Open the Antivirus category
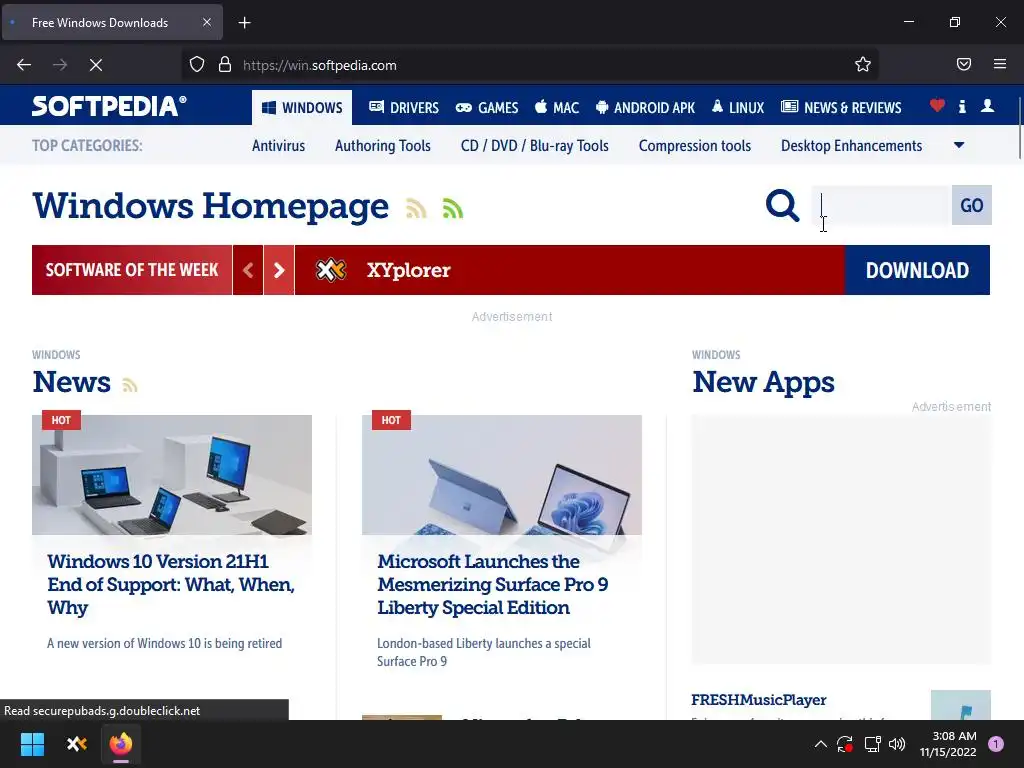 [x=278, y=146]
